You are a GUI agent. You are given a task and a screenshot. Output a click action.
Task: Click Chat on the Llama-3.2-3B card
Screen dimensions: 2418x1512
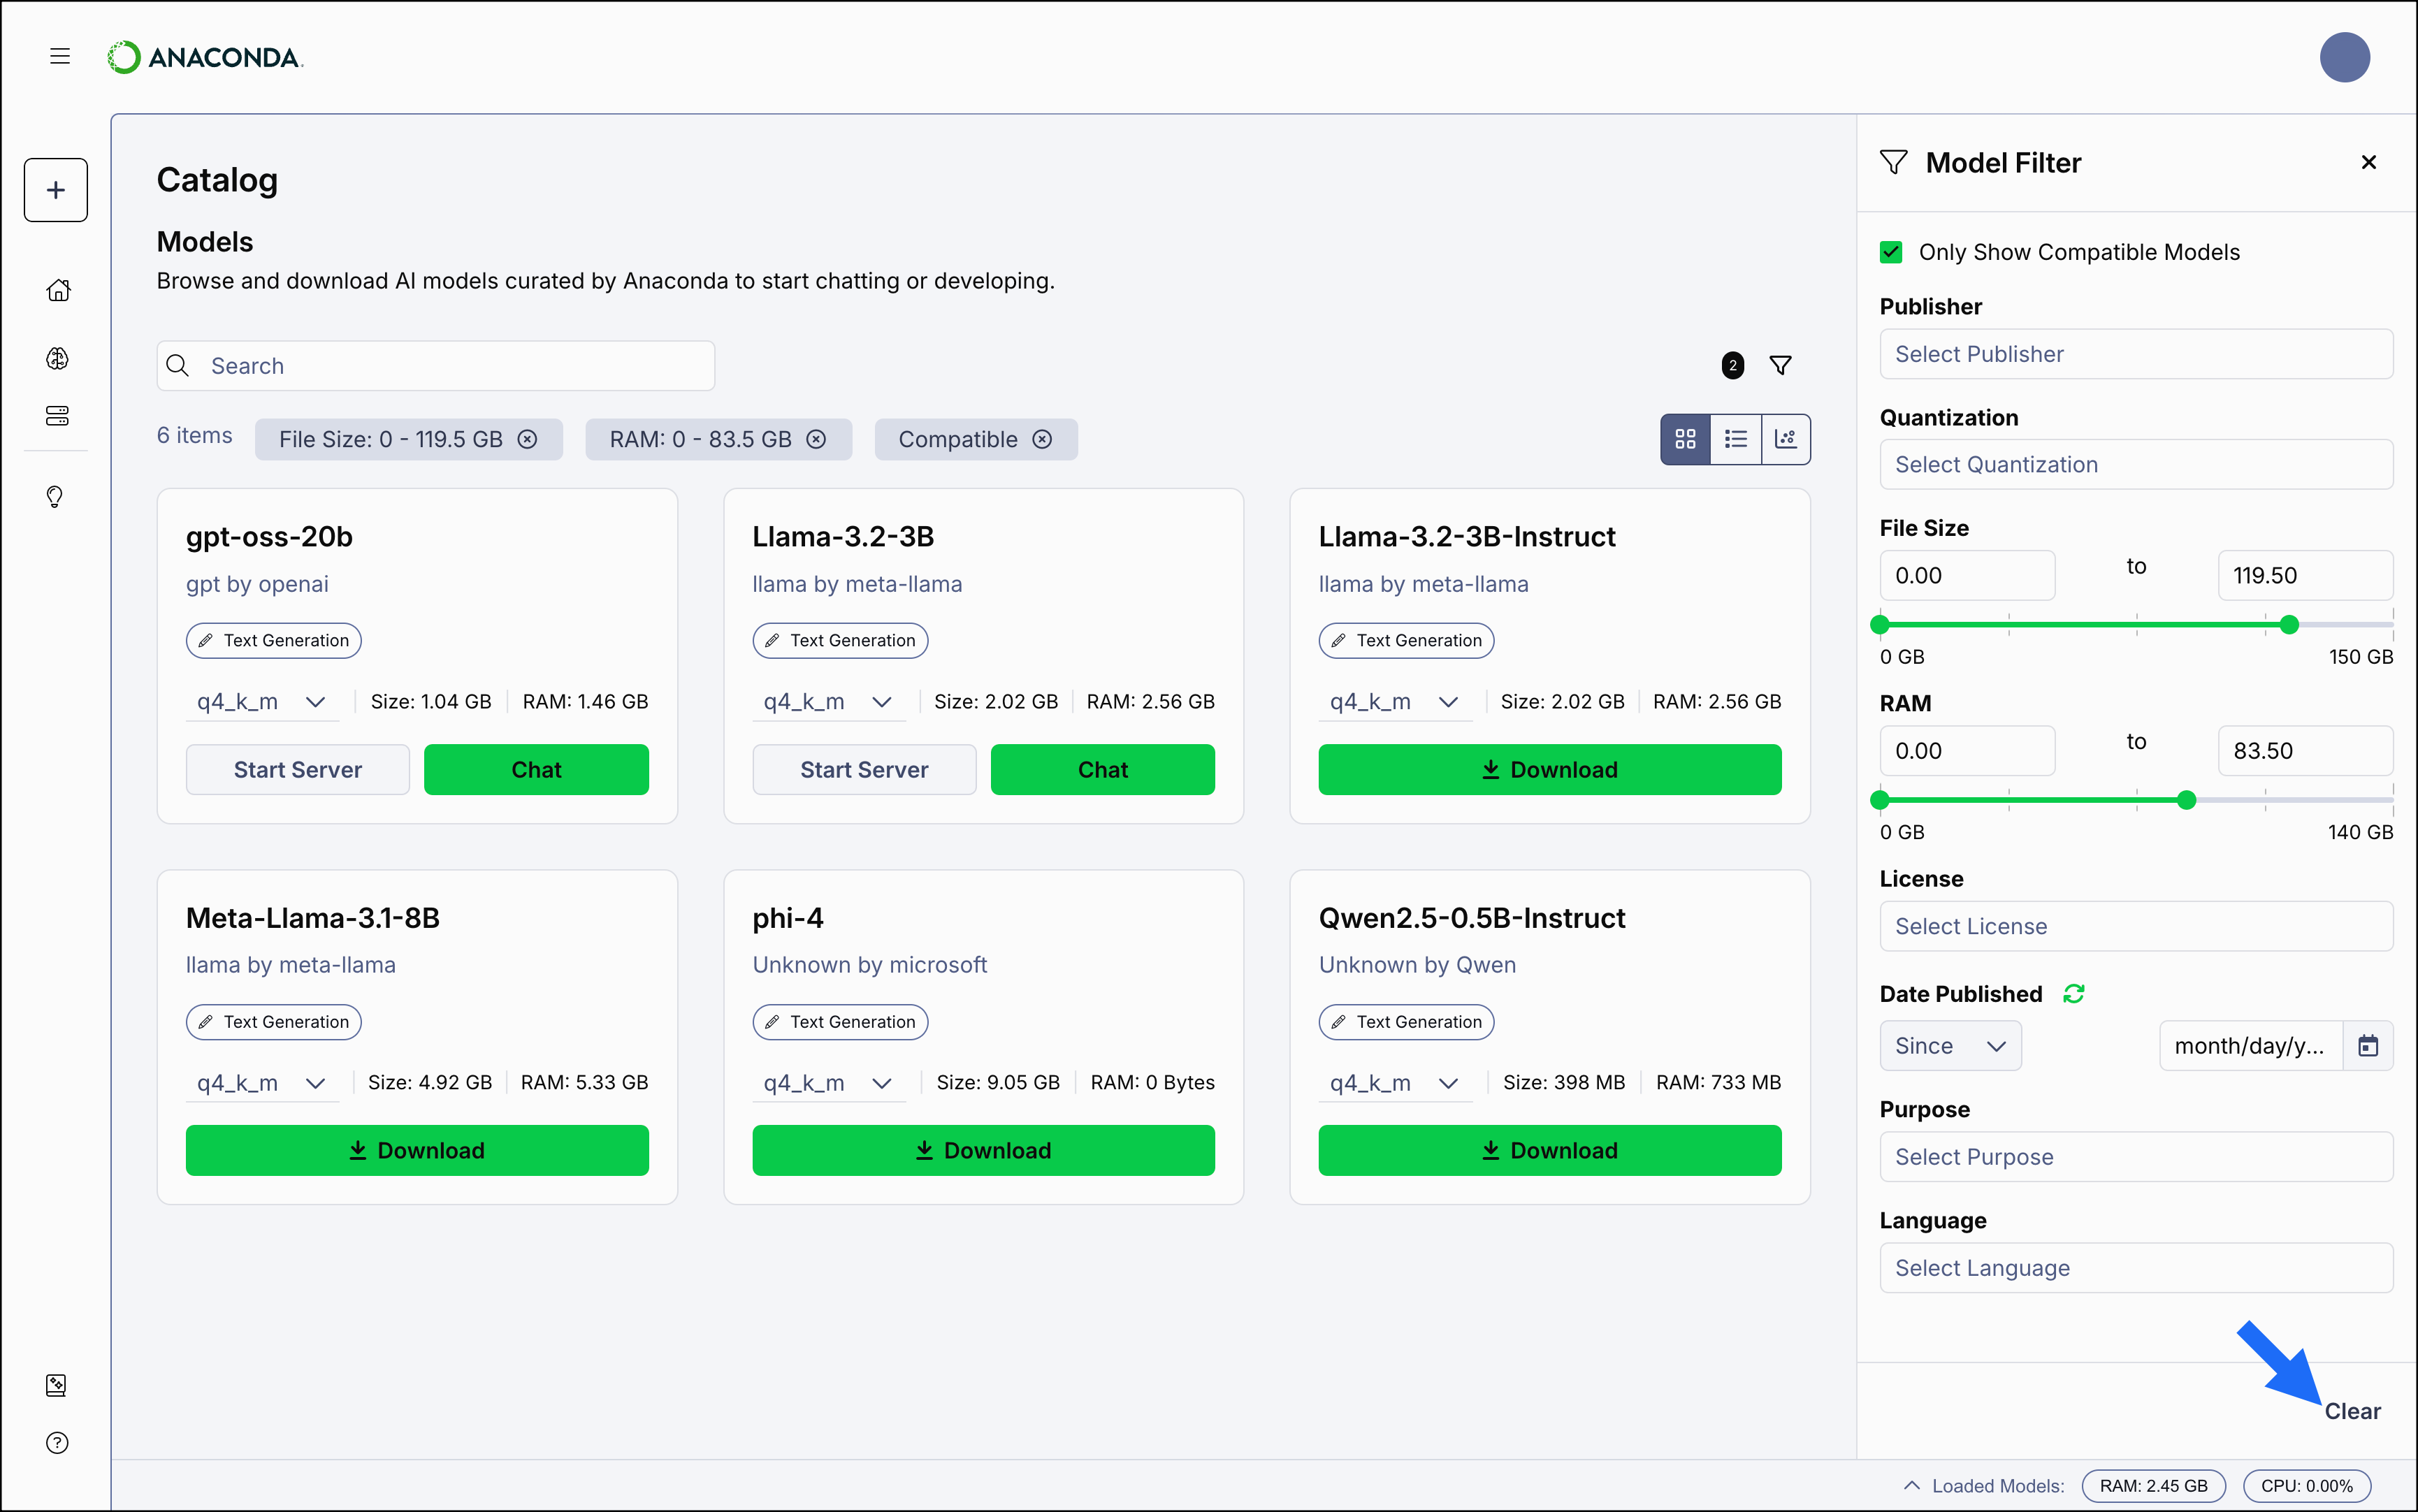click(x=1103, y=769)
